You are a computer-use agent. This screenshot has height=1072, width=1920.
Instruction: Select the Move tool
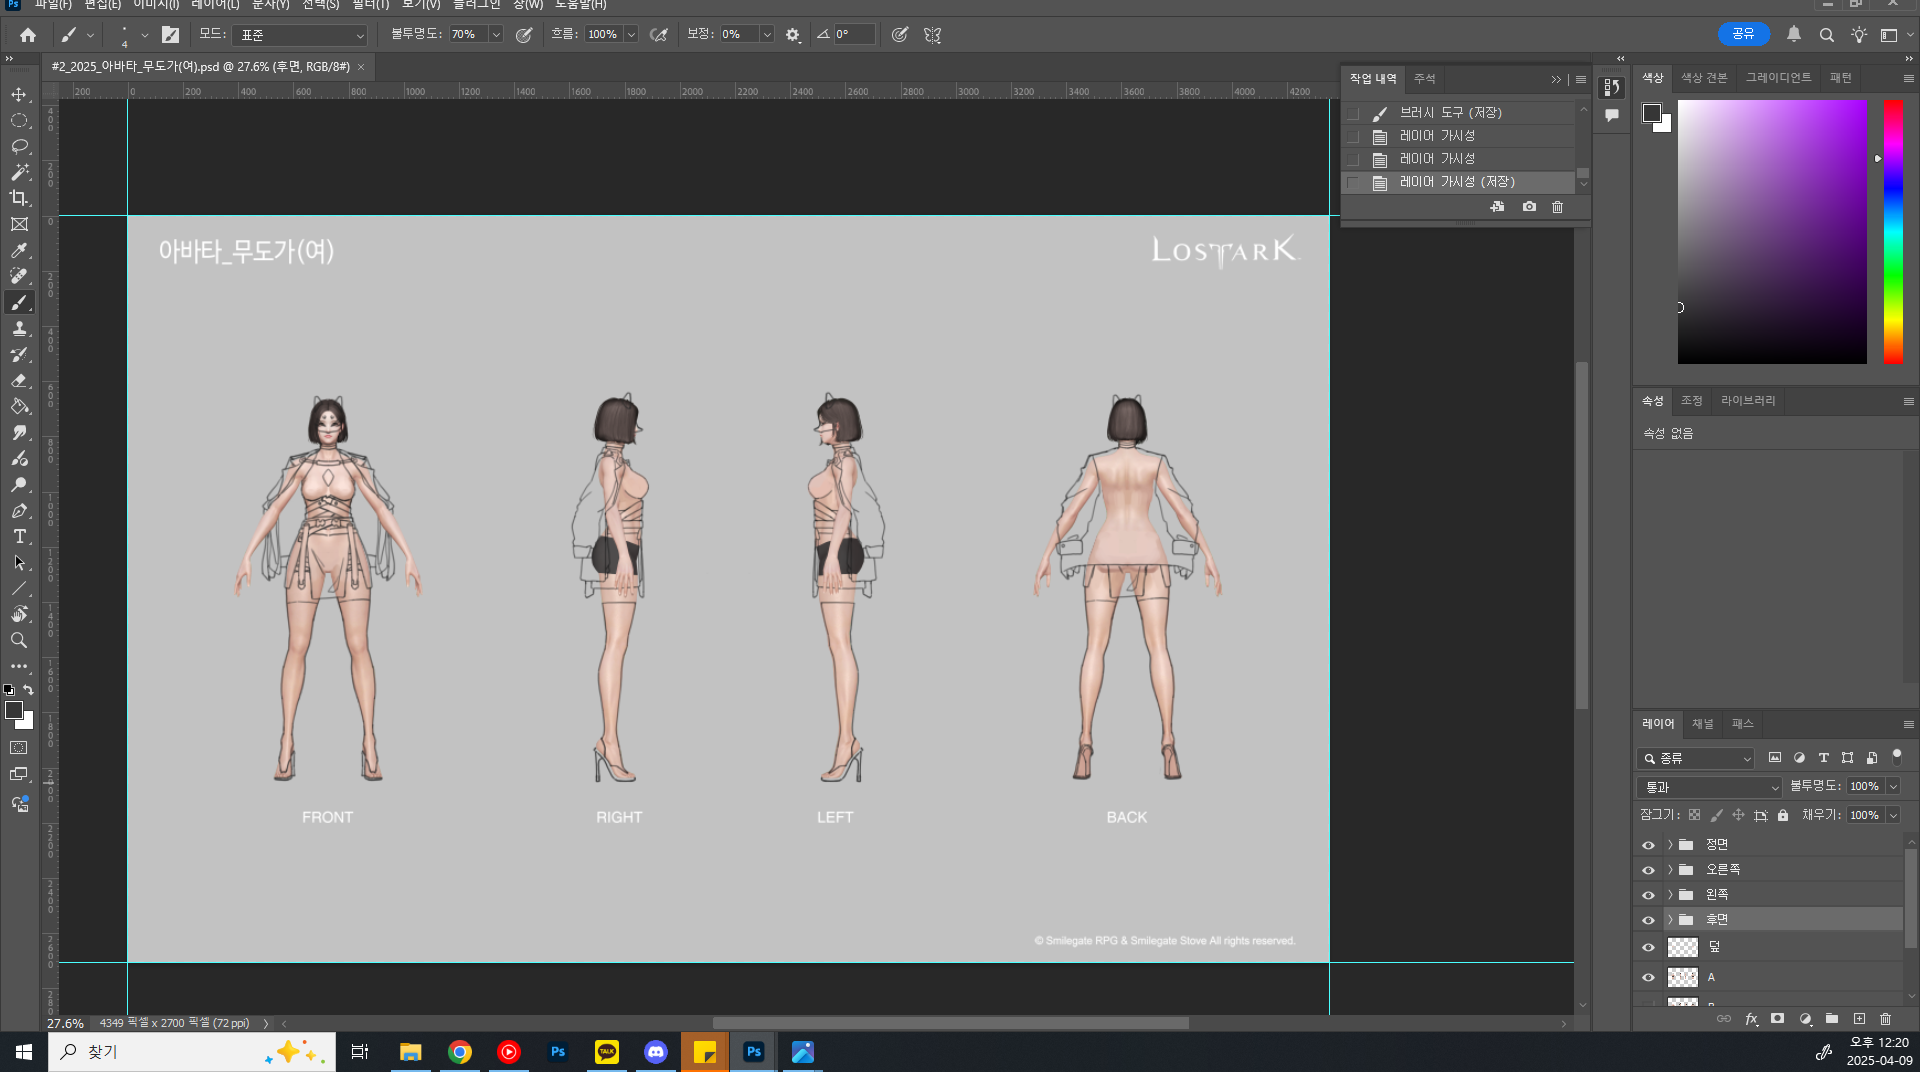pos(19,94)
